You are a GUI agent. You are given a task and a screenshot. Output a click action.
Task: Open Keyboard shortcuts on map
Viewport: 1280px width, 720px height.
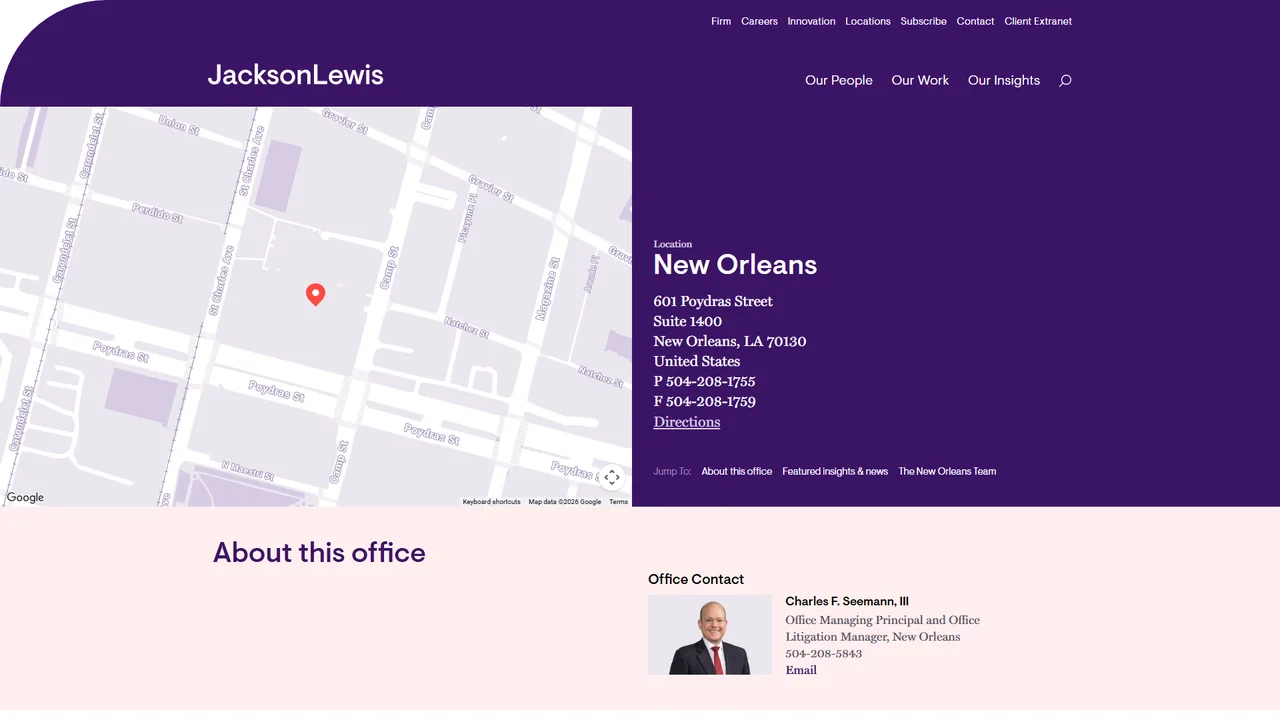[x=491, y=502]
